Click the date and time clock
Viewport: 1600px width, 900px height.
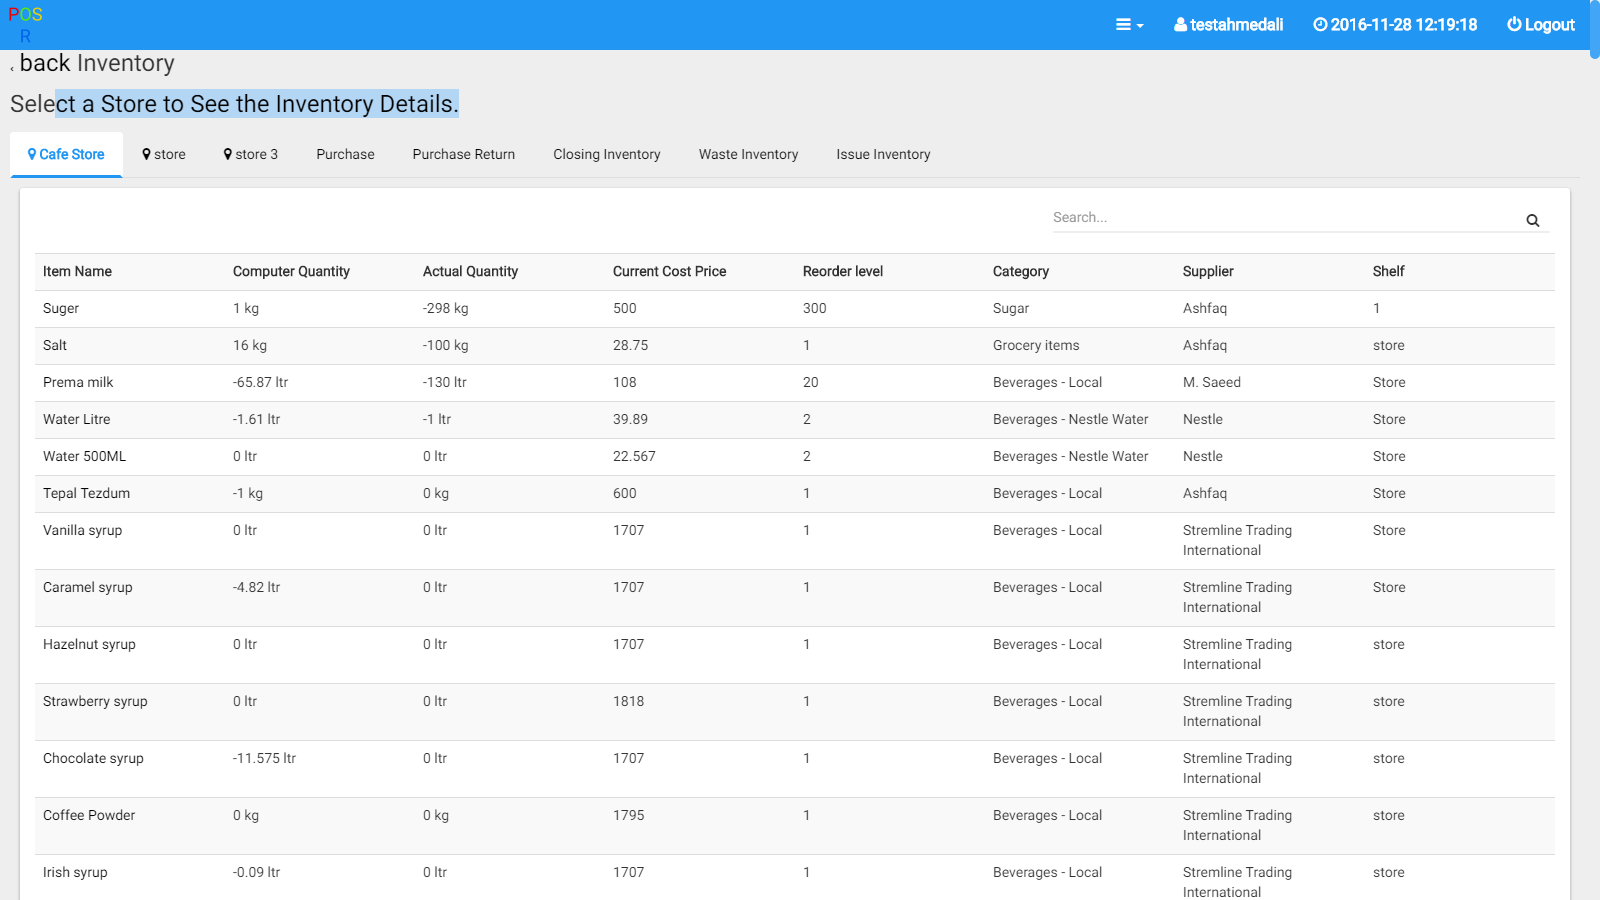point(1394,25)
